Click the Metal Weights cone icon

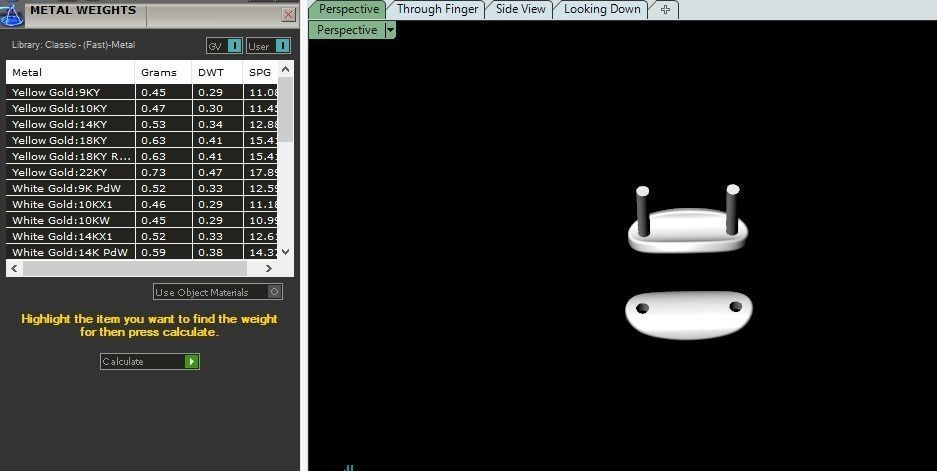pos(11,14)
